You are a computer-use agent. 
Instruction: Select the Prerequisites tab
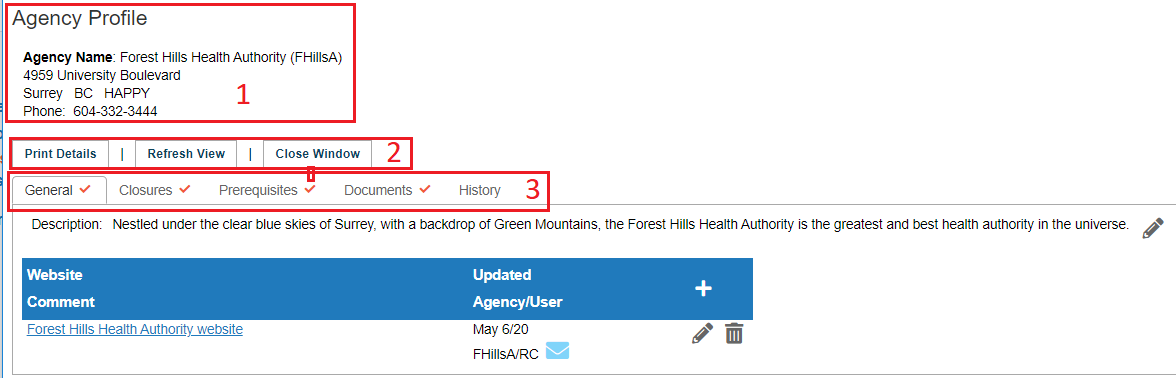pos(258,190)
